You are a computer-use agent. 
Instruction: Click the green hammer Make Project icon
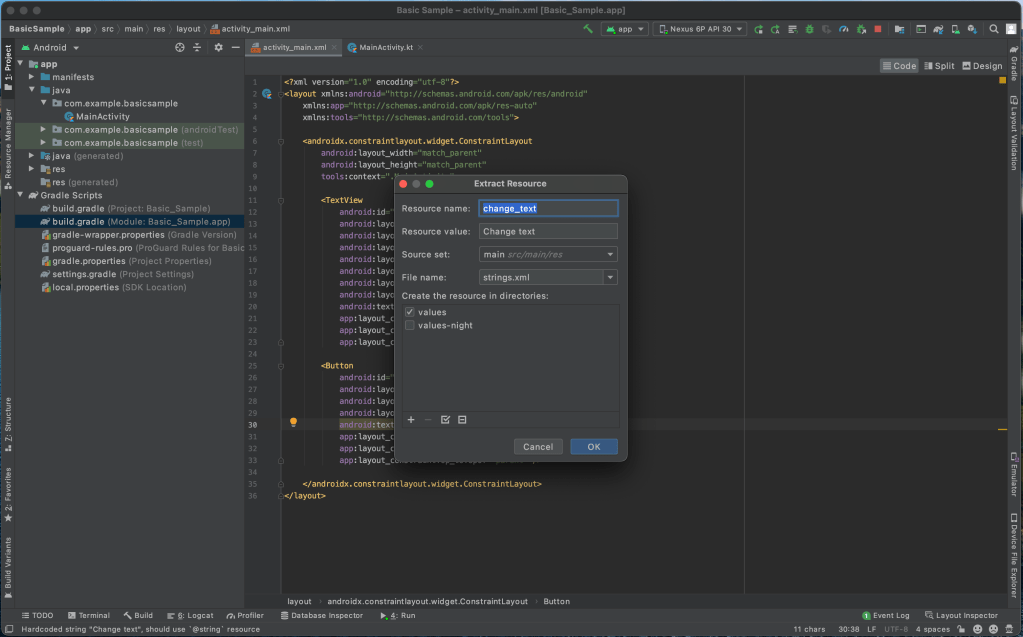pyautogui.click(x=588, y=29)
